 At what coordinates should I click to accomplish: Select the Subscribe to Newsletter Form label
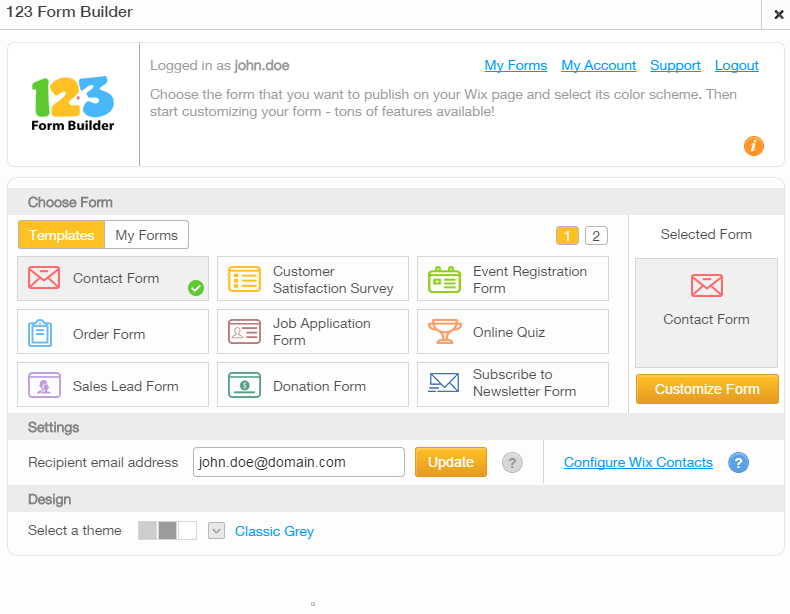tap(524, 383)
